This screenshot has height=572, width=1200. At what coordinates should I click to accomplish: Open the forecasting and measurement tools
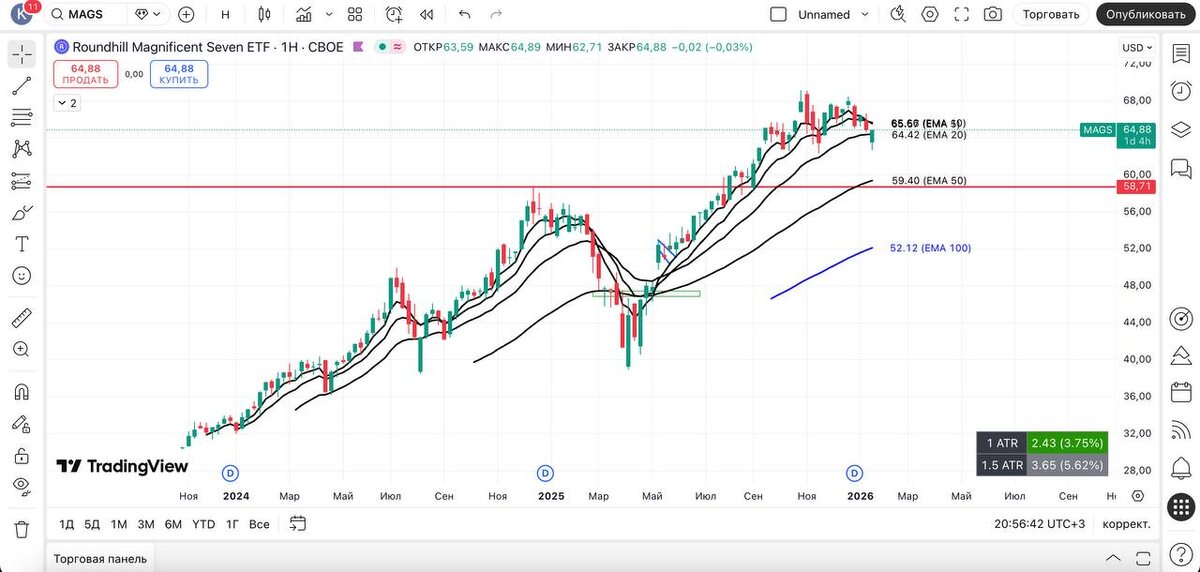(21, 181)
